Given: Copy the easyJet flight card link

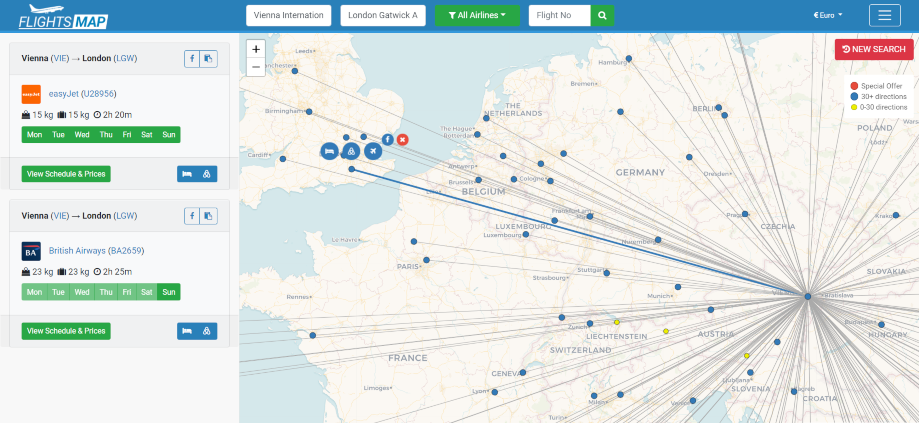Looking at the screenshot, I should click(x=209, y=59).
